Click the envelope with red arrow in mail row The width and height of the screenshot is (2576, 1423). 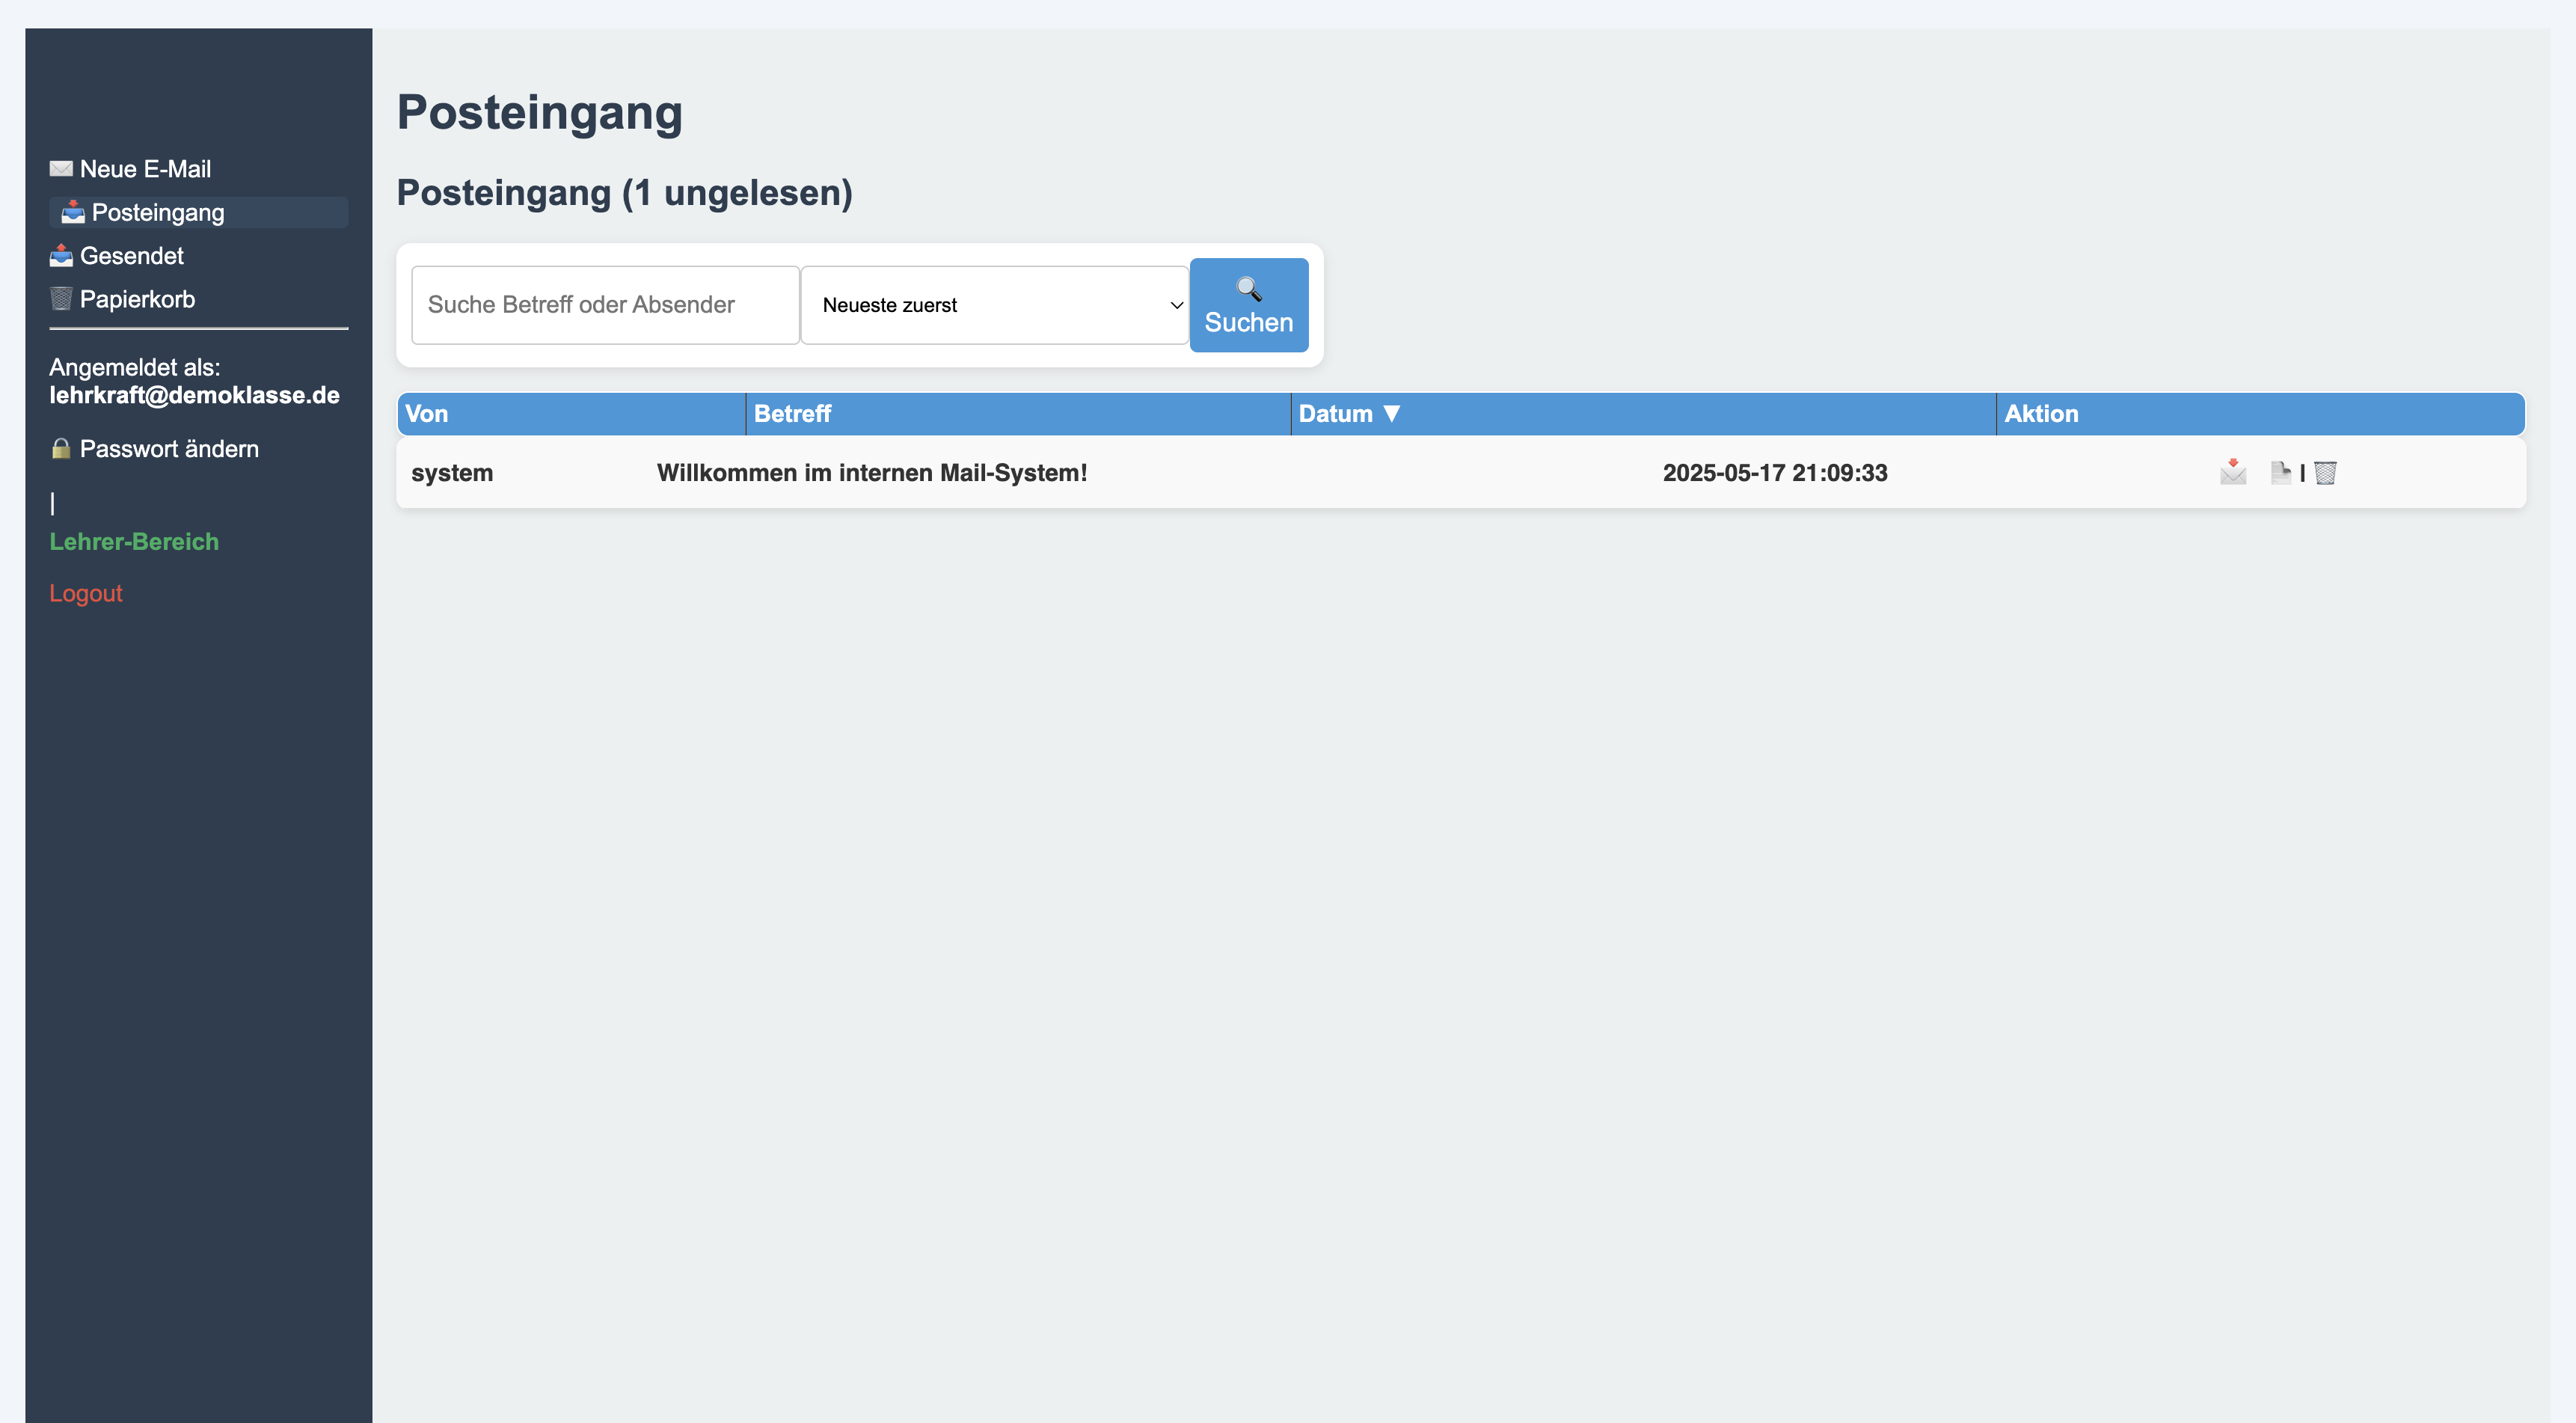pos(2232,472)
